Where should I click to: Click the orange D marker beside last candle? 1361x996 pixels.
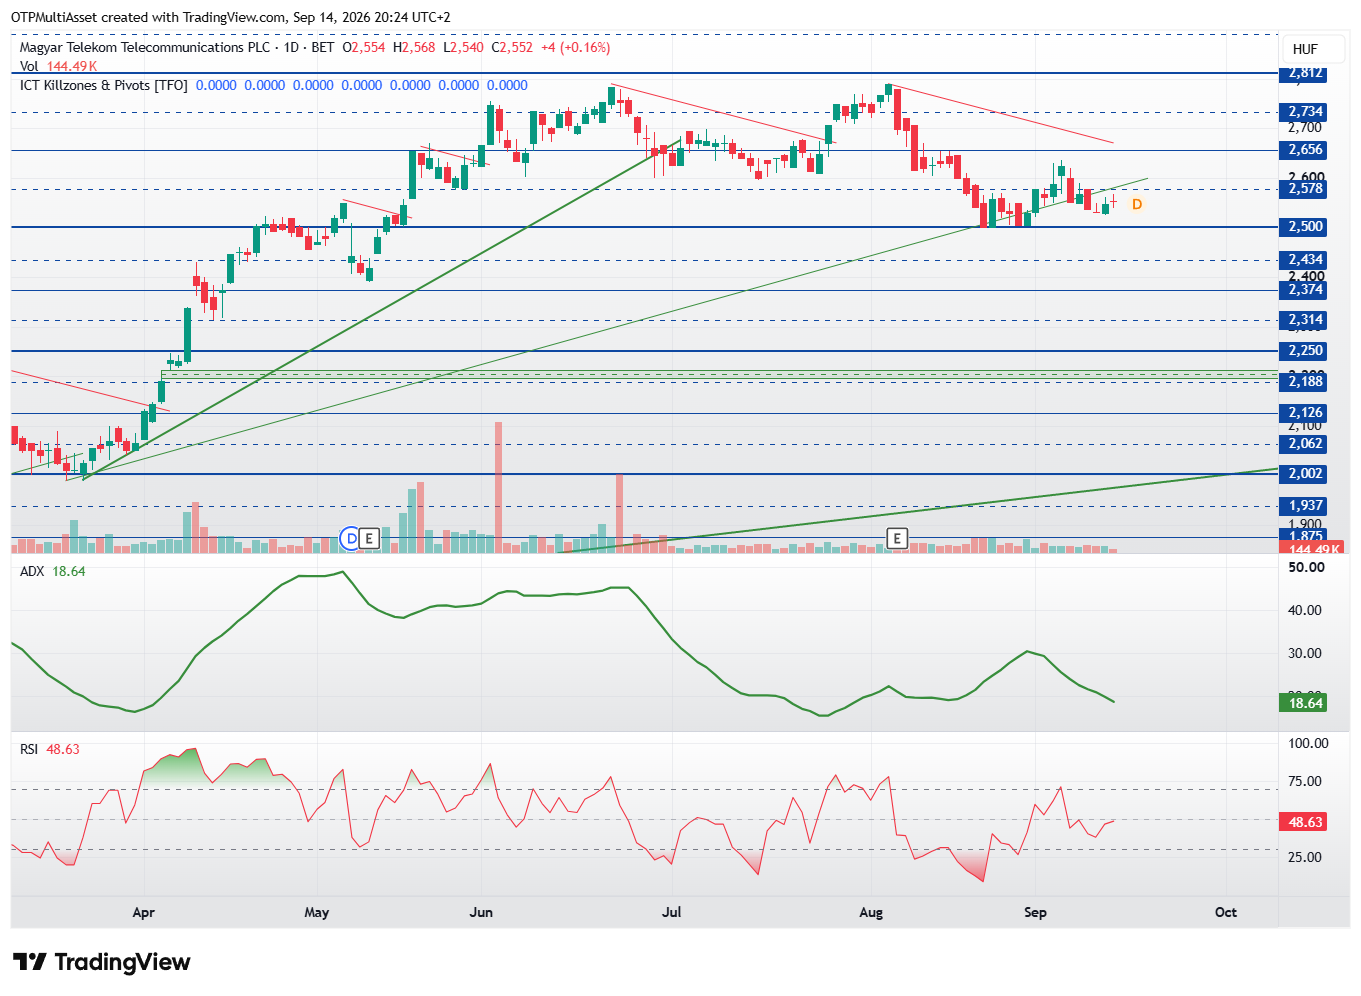click(x=1137, y=204)
